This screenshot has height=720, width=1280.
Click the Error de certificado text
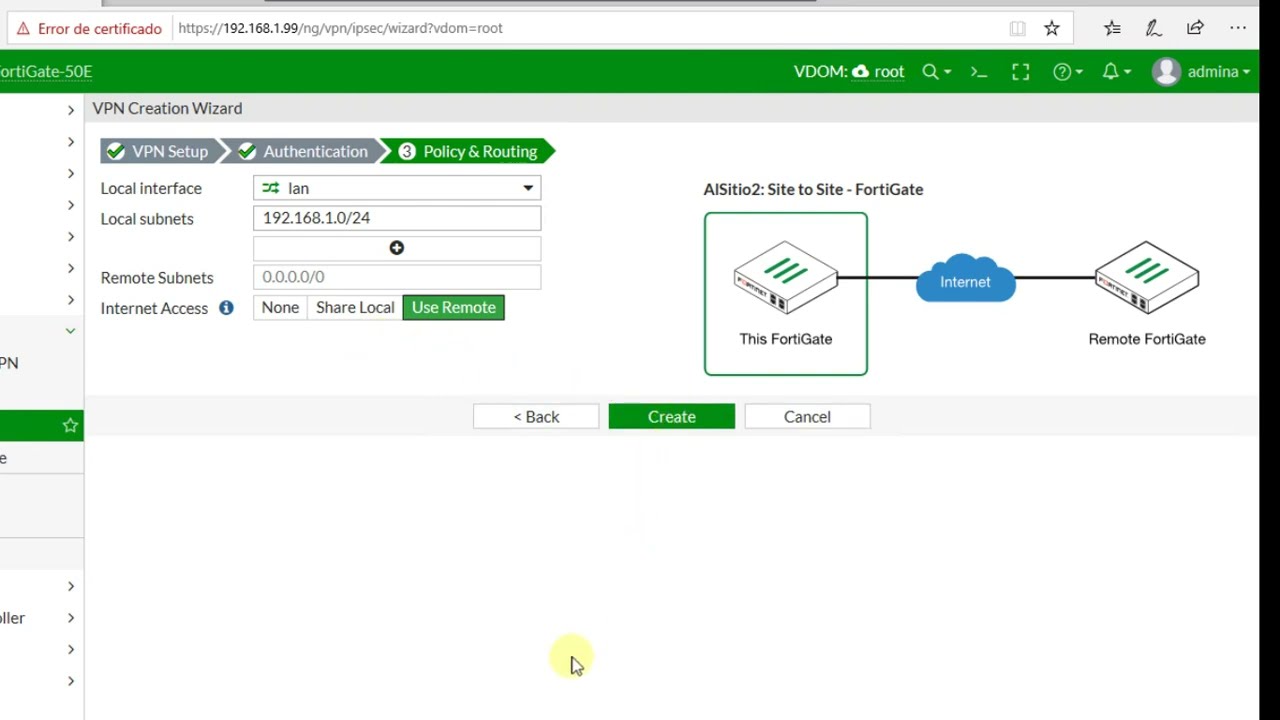click(x=100, y=29)
